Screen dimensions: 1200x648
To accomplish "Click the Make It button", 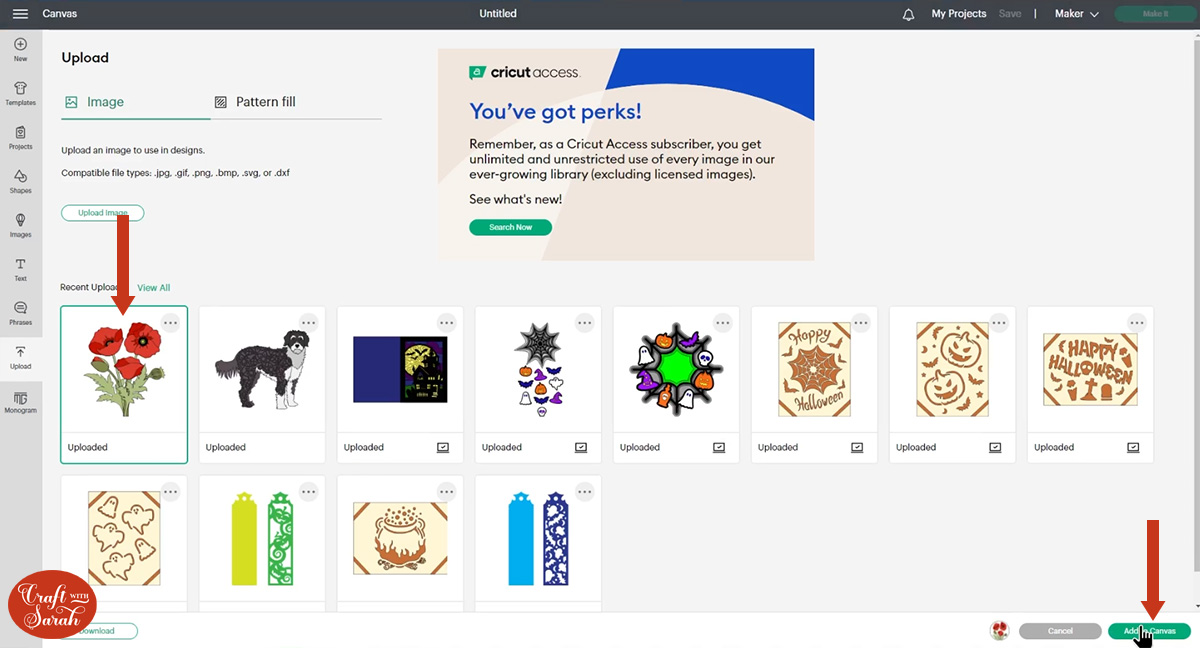I will [1155, 14].
